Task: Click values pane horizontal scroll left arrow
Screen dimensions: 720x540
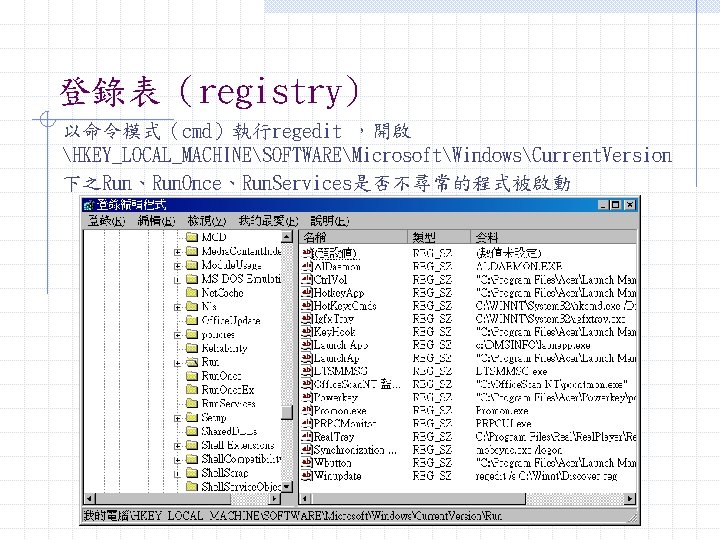Action: click(305, 499)
